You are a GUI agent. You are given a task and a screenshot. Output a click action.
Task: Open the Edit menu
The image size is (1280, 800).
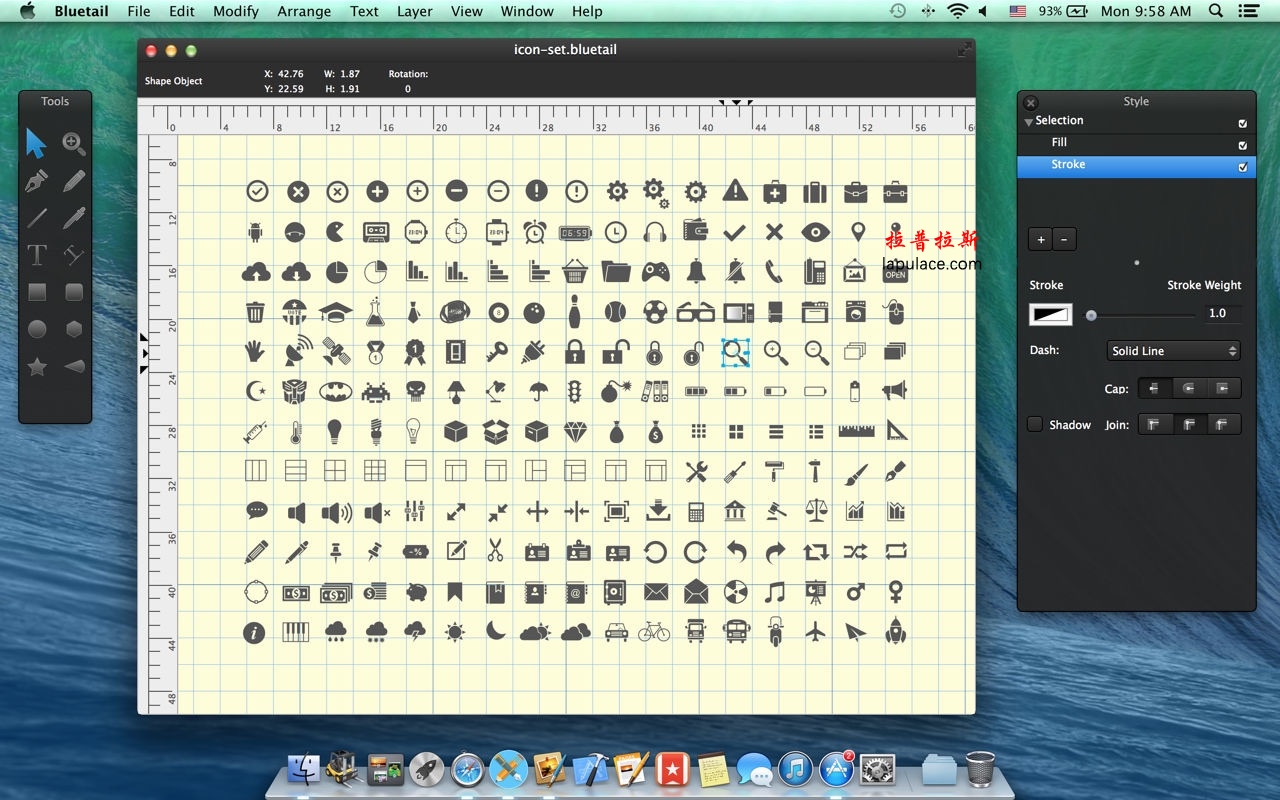tap(182, 11)
